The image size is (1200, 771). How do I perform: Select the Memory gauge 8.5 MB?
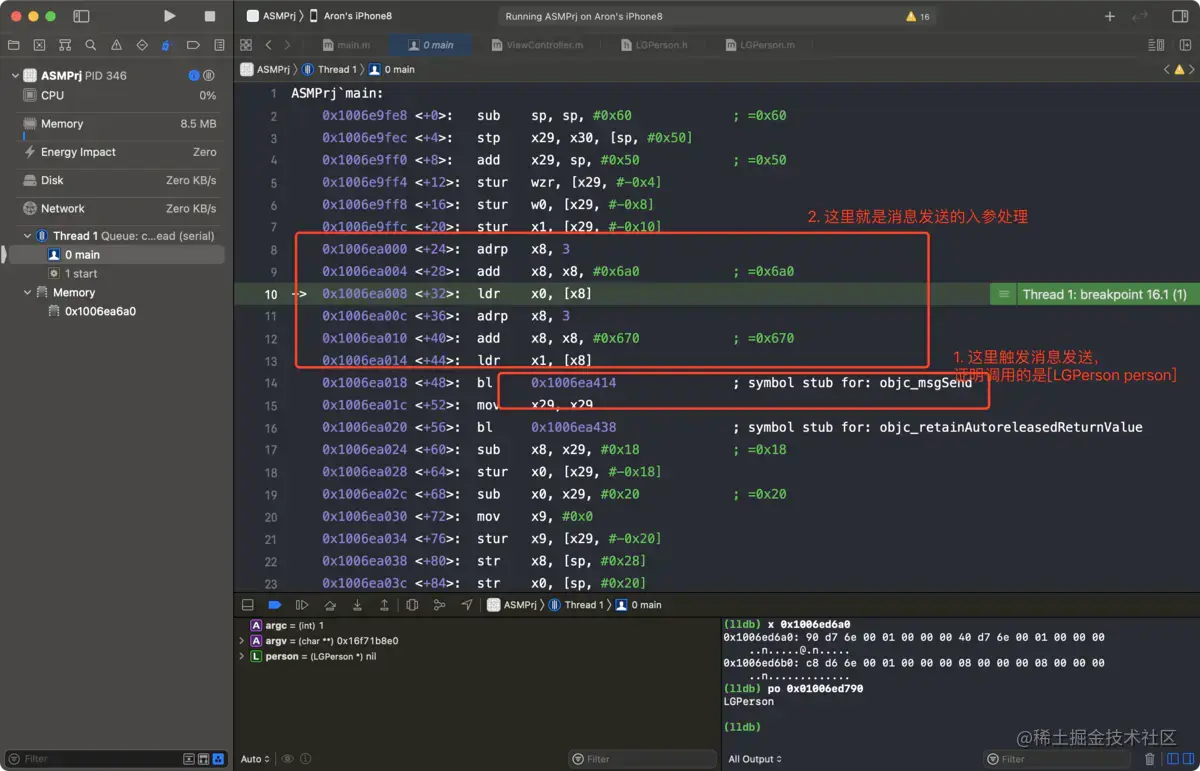[x=117, y=124]
